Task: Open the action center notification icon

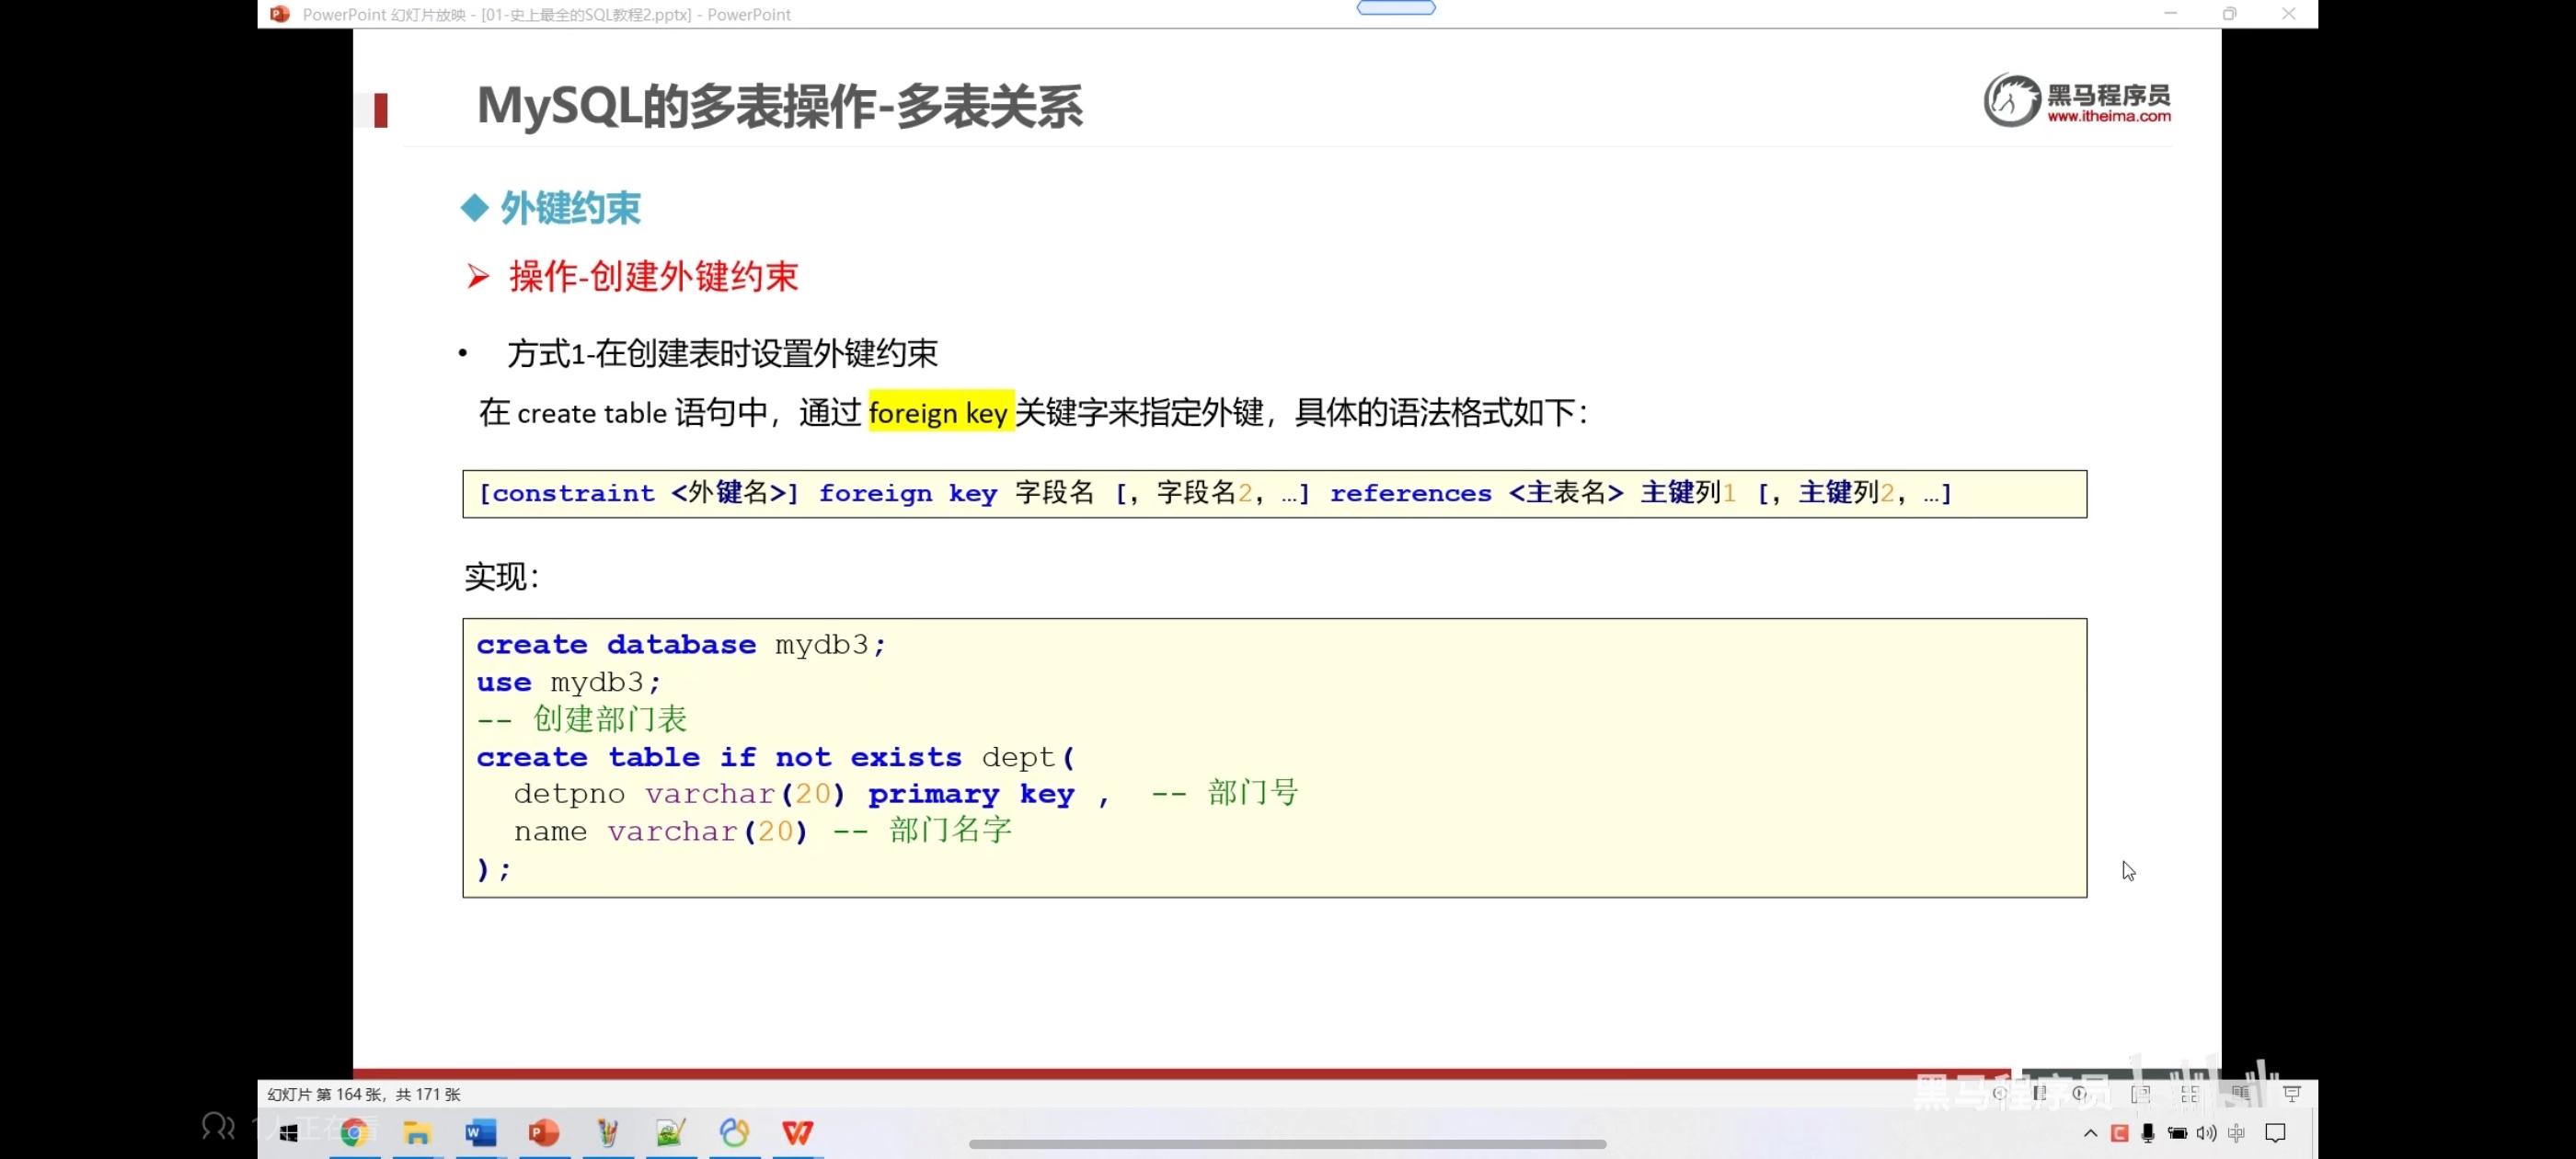Action: [2276, 1132]
